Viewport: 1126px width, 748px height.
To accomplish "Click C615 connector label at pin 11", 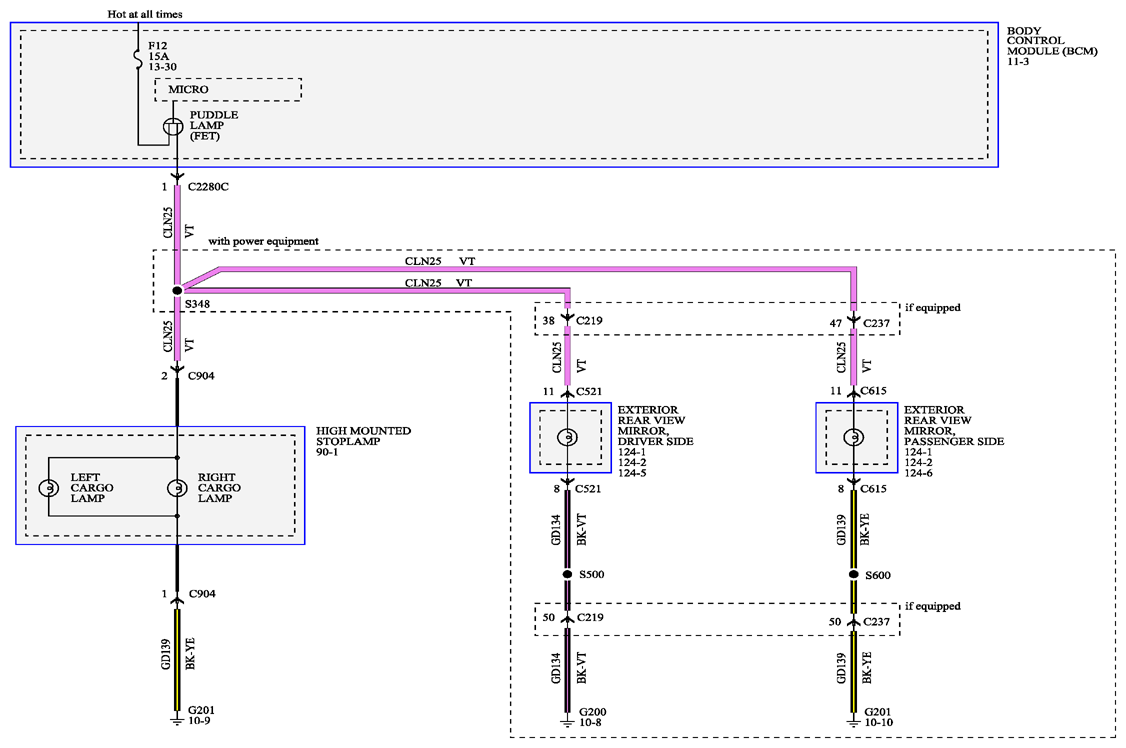I will pos(873,391).
